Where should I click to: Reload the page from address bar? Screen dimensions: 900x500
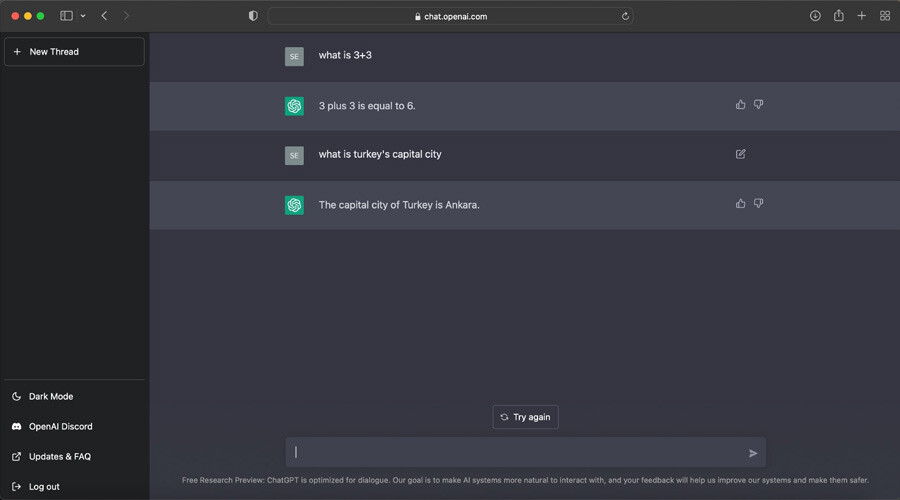coord(625,16)
